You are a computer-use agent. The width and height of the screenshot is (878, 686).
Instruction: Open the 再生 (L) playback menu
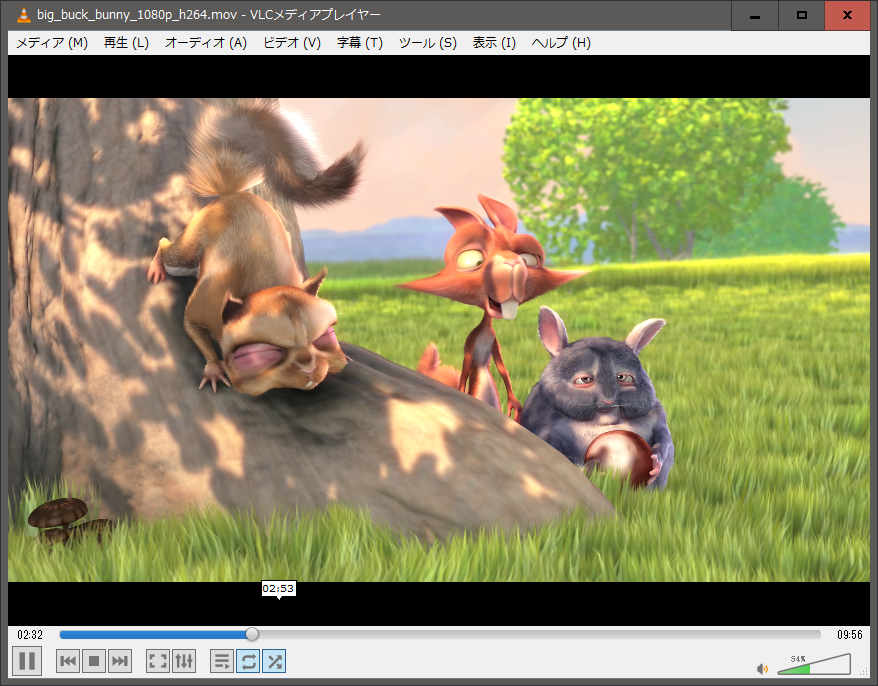[x=126, y=43]
